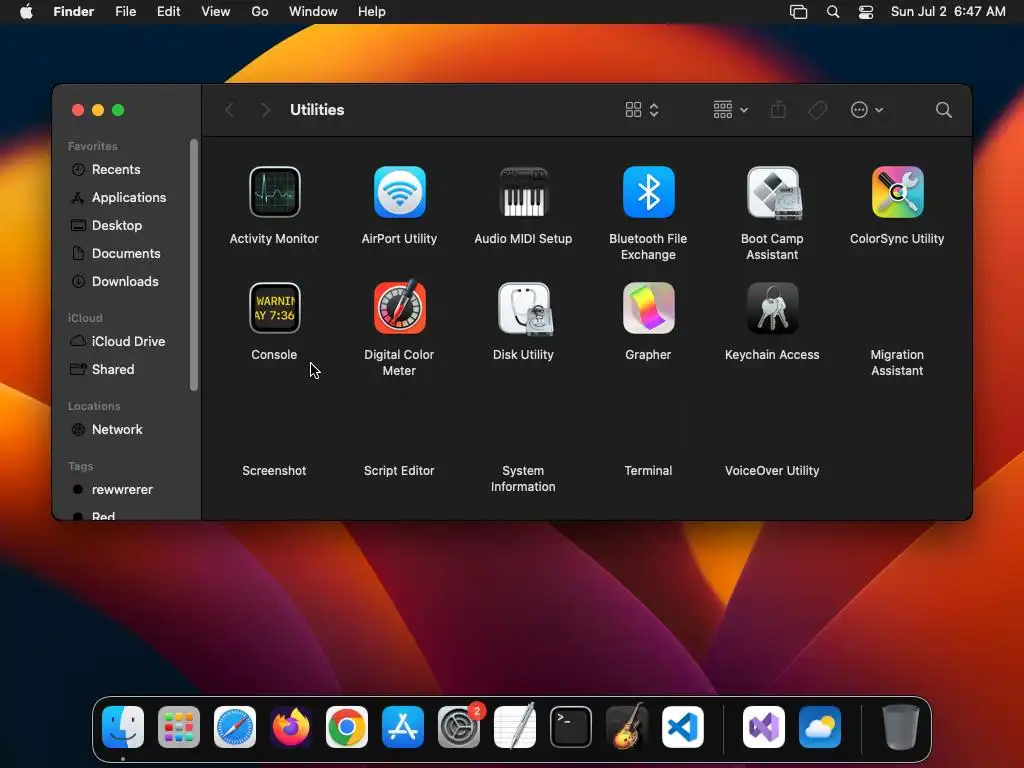Open the Activity Monitor app icon
The image size is (1024, 768).
(274, 192)
